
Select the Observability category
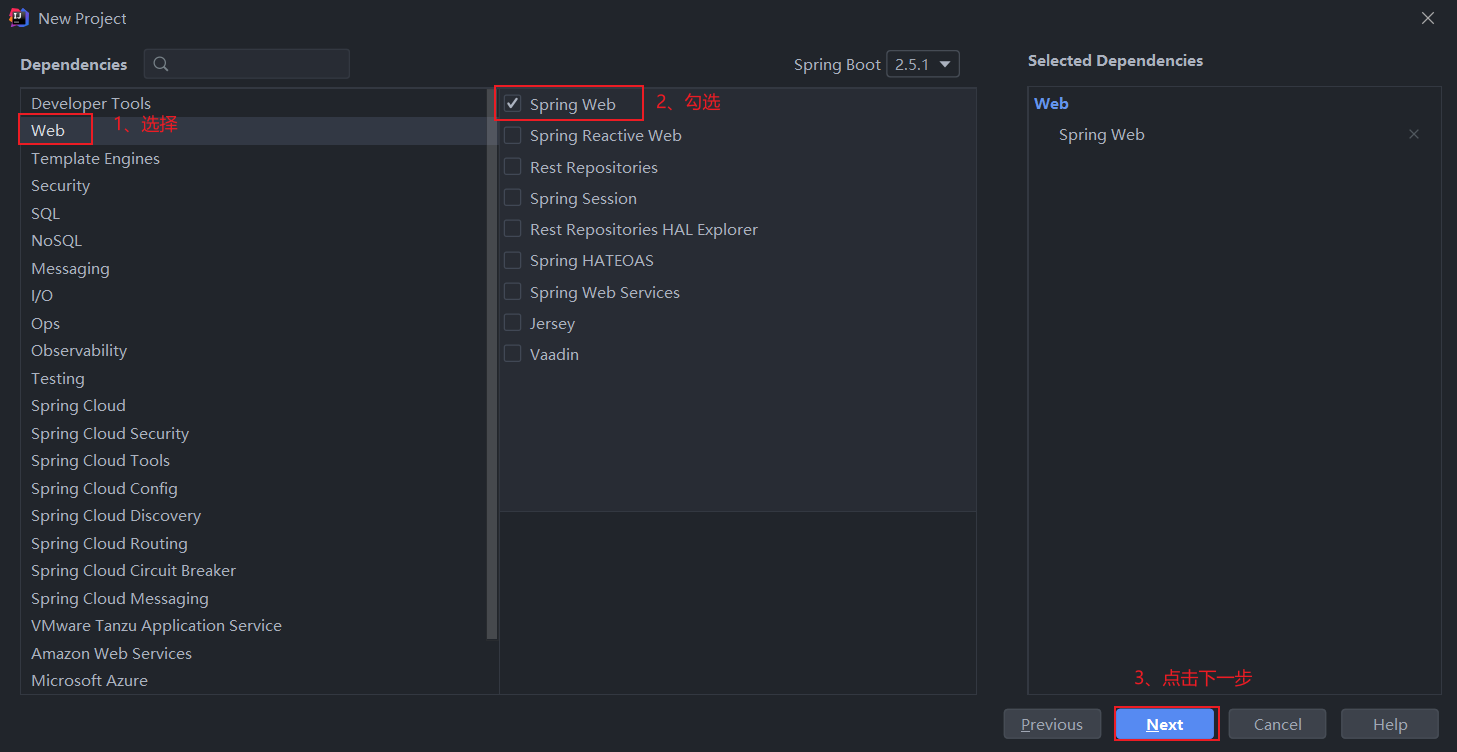pos(254,351)
